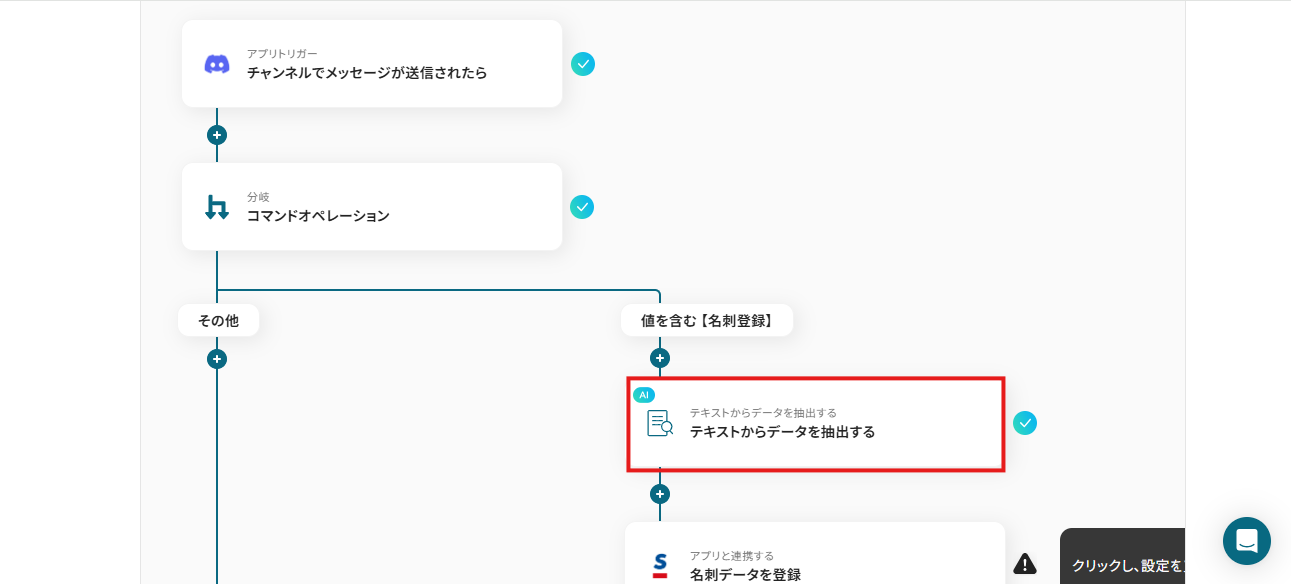Click the AI badge on the extraction card

coord(644,395)
